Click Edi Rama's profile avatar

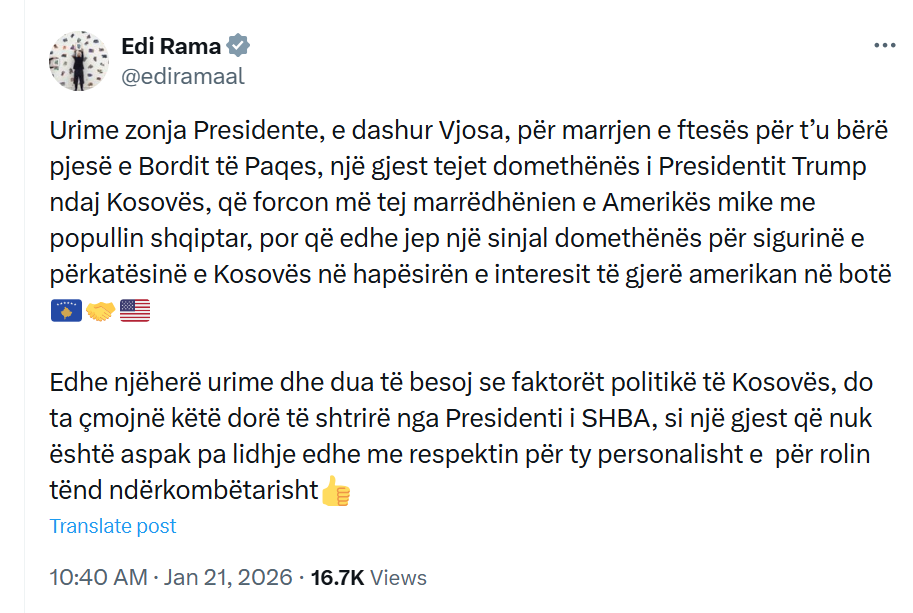point(78,60)
